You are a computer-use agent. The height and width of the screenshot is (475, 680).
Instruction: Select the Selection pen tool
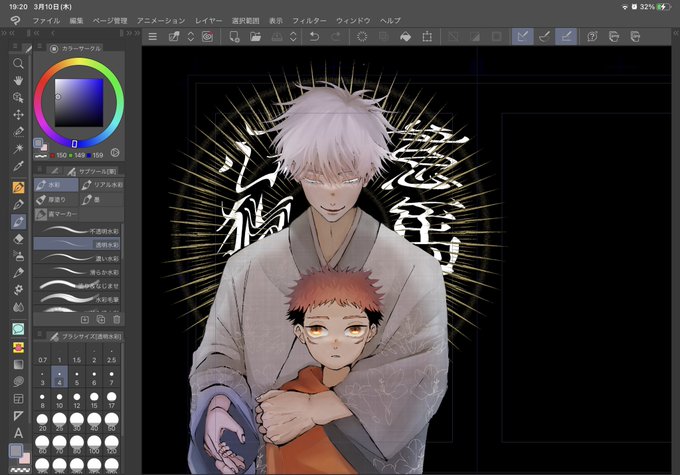(x=18, y=131)
